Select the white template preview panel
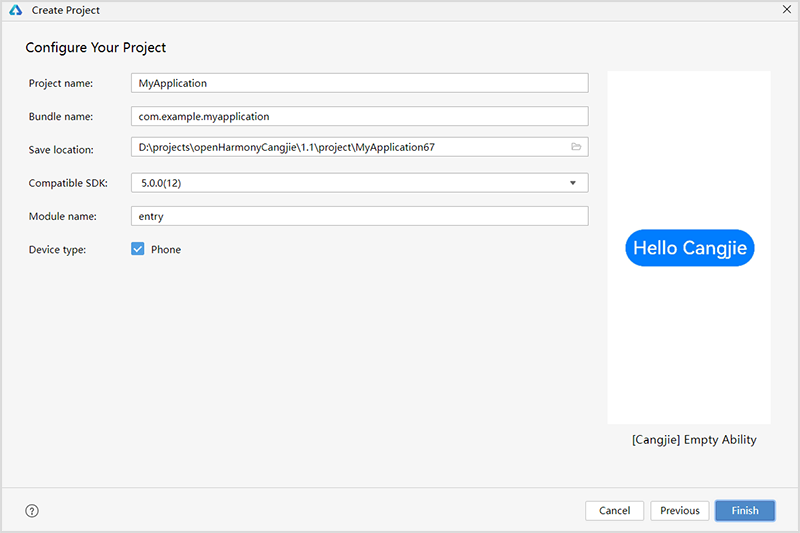Screen dimensions: 800x533 click(x=689, y=350)
